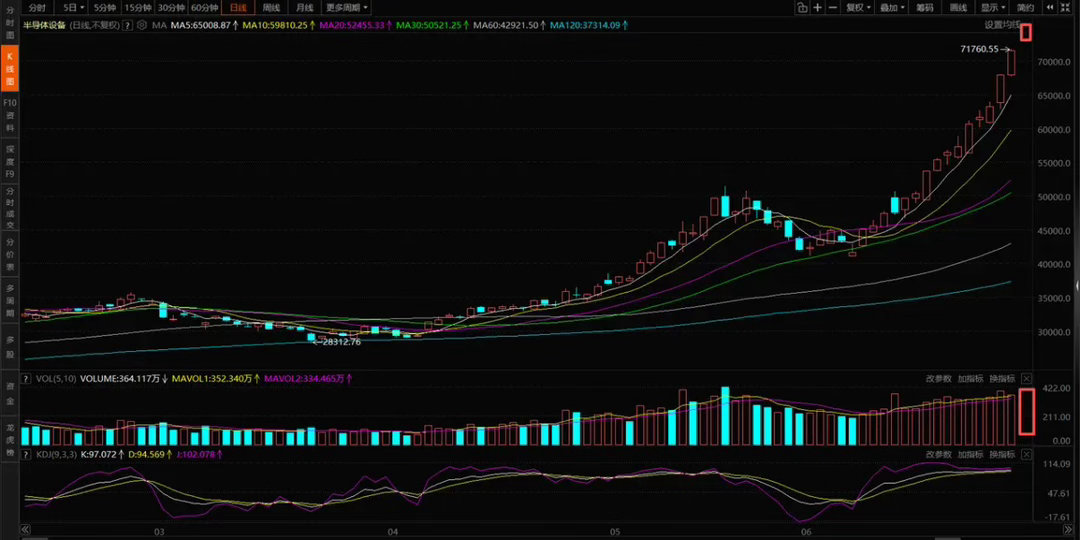
Task: Open KDJ indicator help question mark
Action: tap(26, 455)
